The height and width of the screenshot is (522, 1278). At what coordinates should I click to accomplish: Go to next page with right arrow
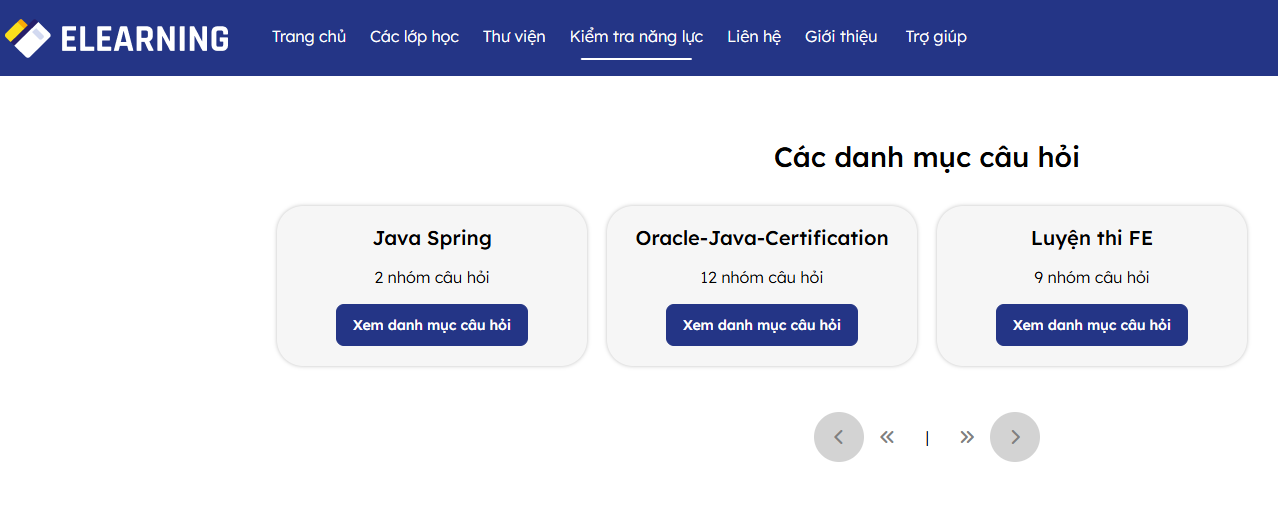coord(1015,437)
